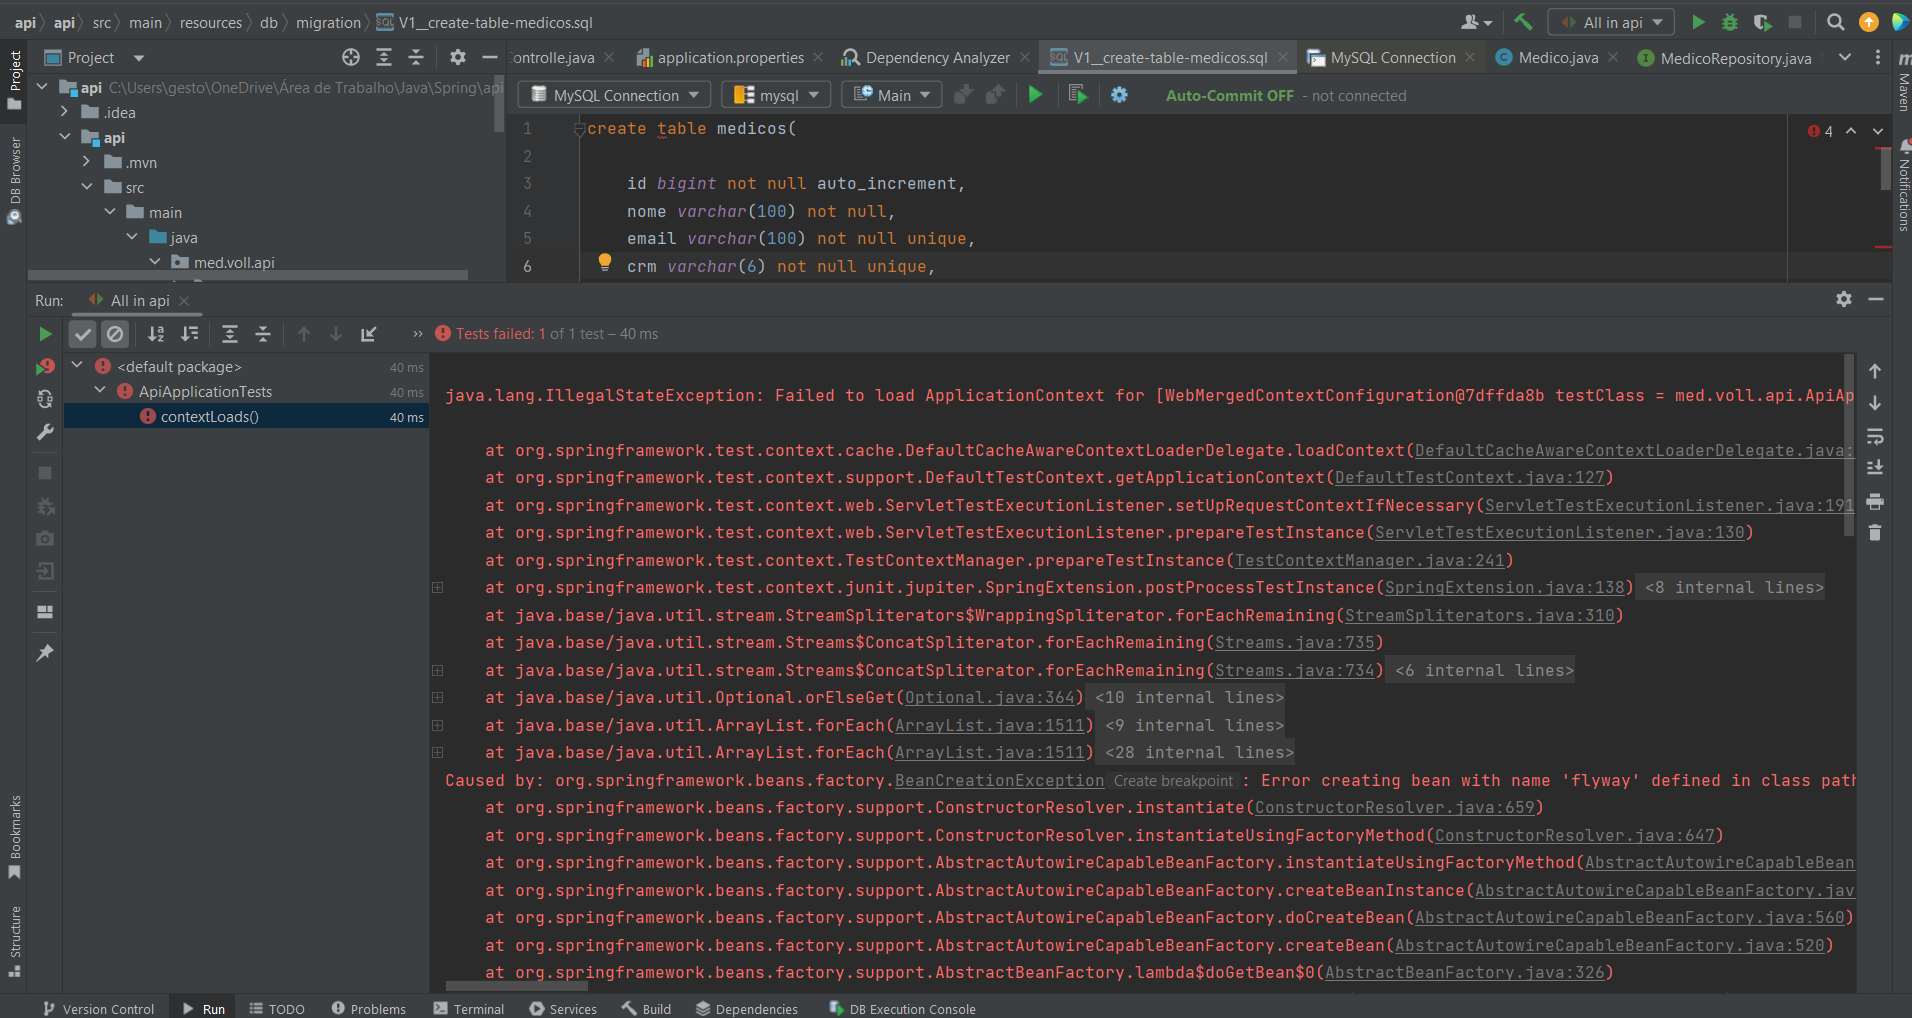Export test results icon

pos(369,334)
